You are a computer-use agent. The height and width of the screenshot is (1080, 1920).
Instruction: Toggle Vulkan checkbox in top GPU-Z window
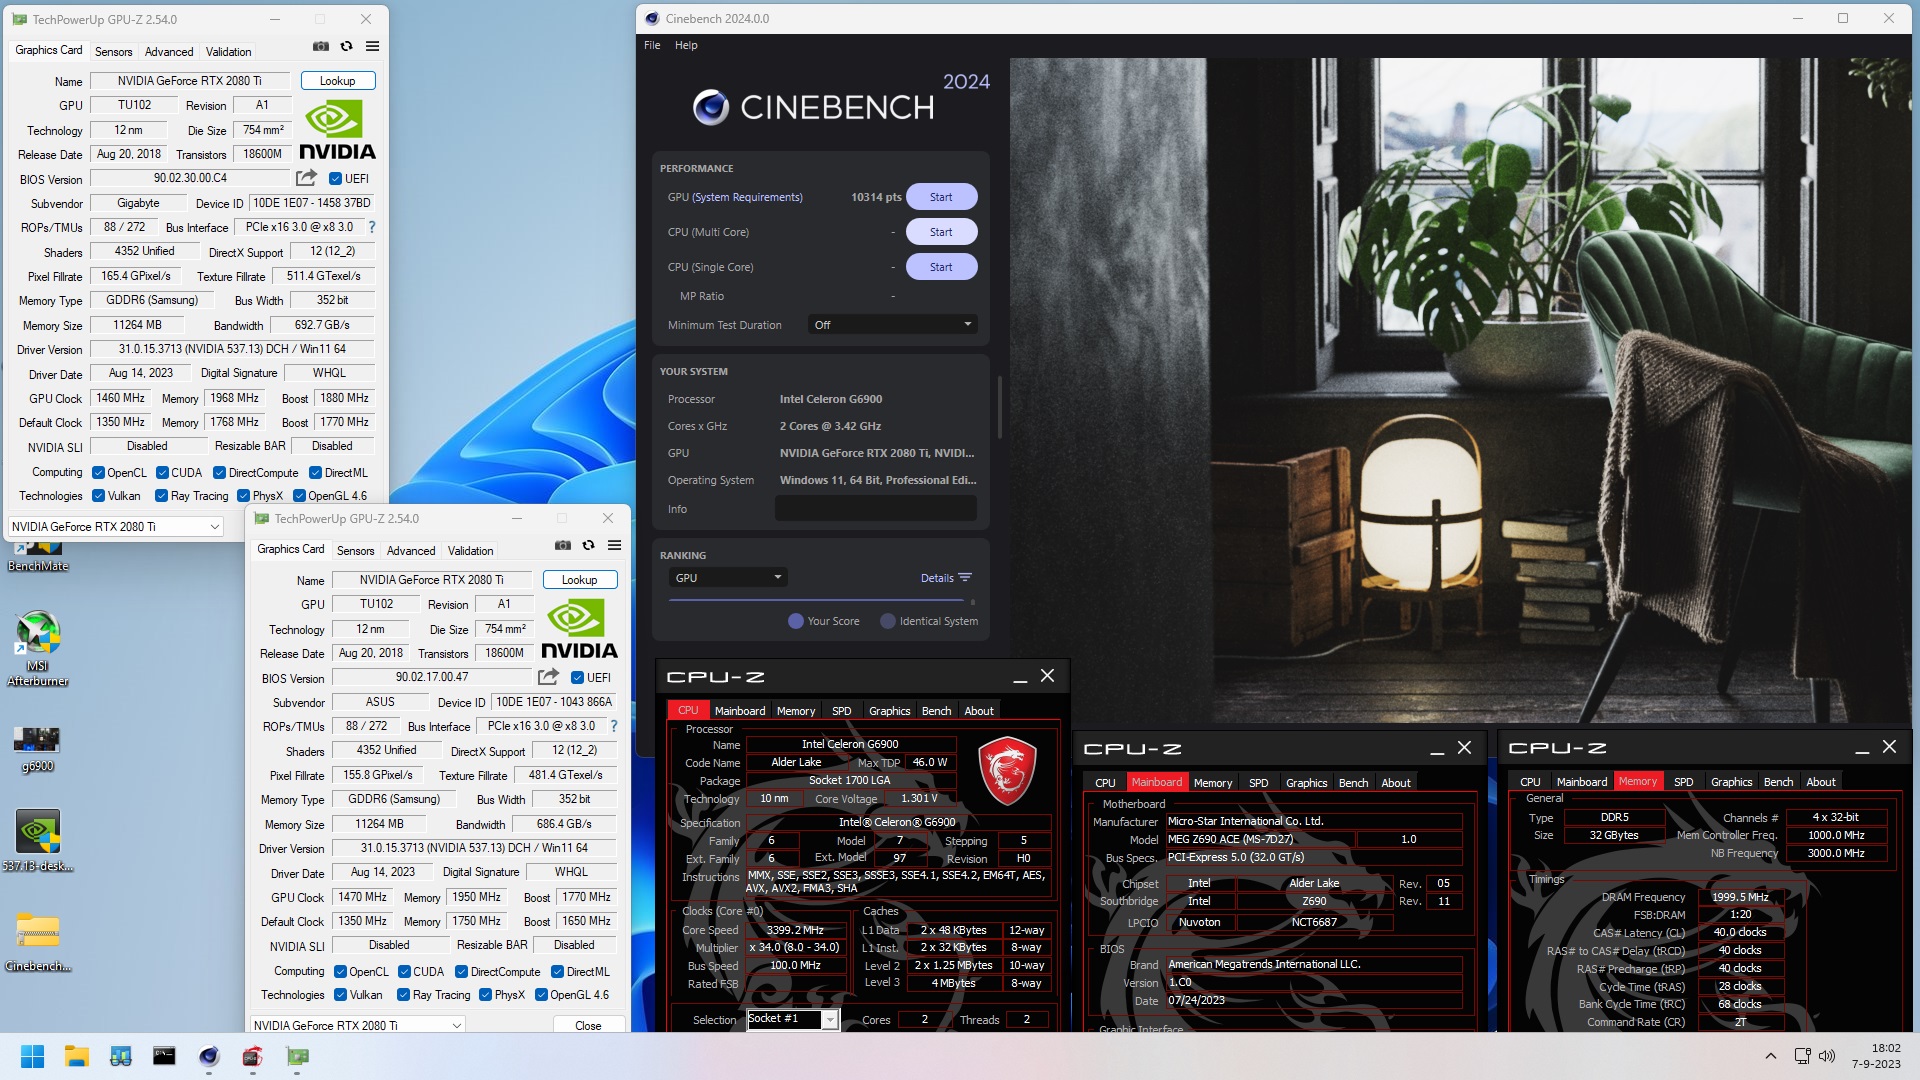(x=98, y=496)
